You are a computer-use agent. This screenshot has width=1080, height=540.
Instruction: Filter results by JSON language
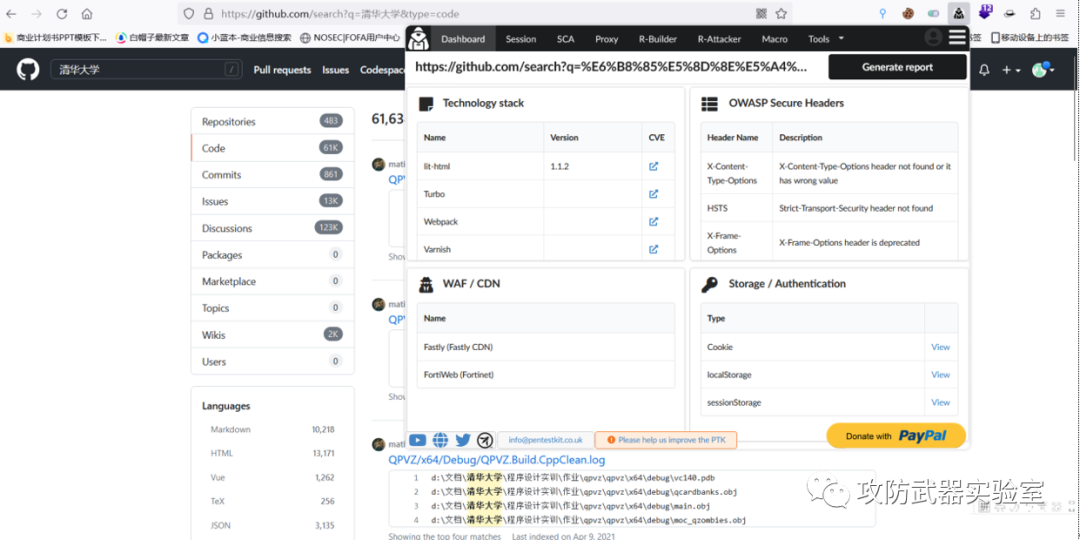[272, 526]
